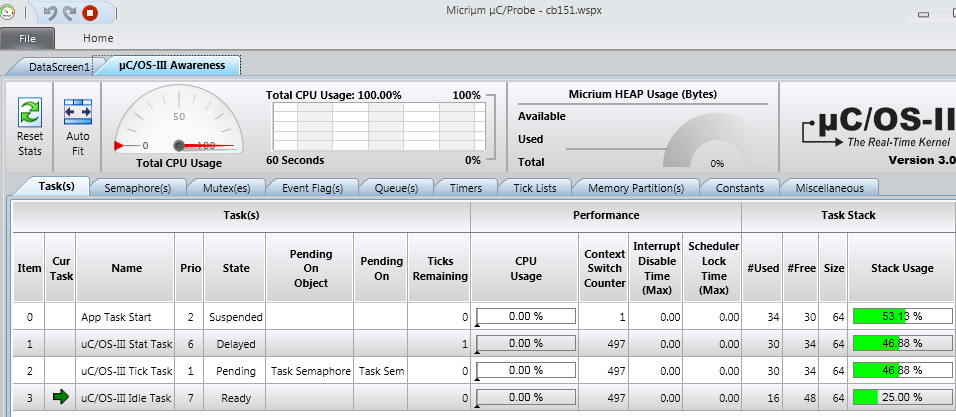Open the Miscellaneous tab

pyautogui.click(x=829, y=188)
